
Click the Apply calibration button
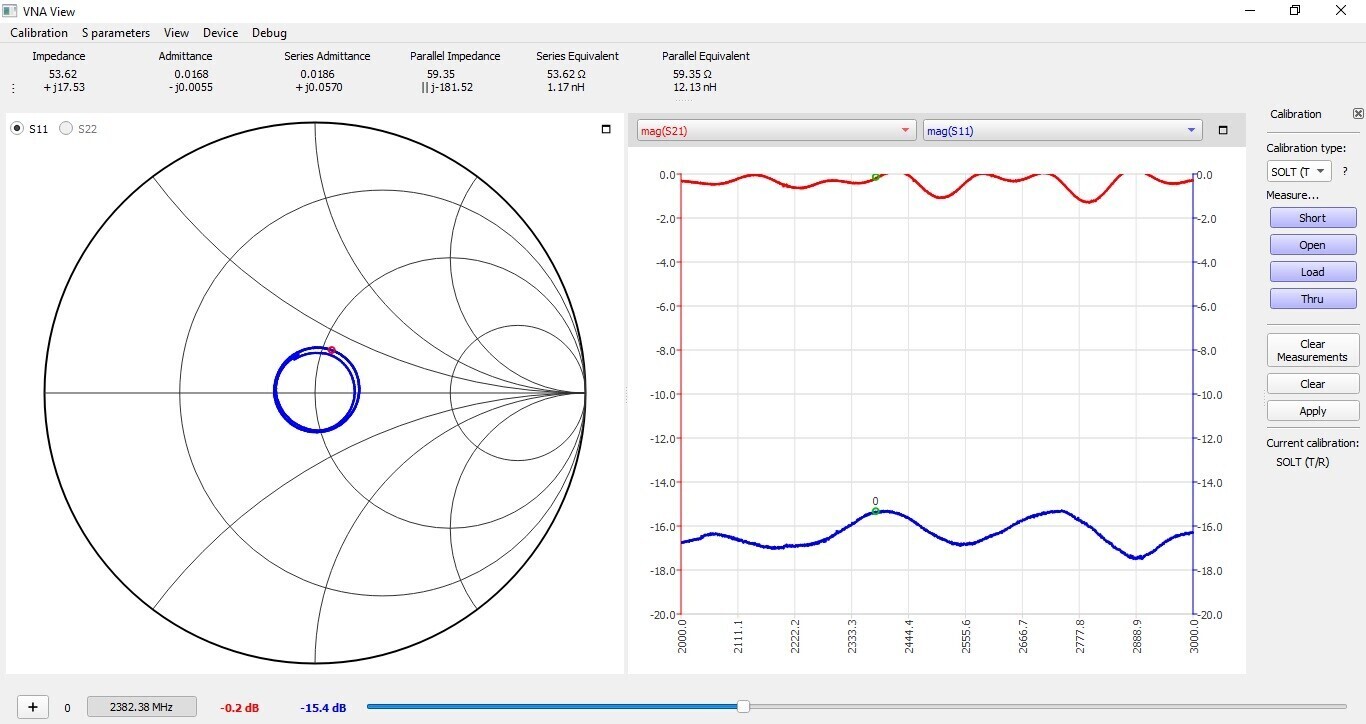tap(1313, 411)
